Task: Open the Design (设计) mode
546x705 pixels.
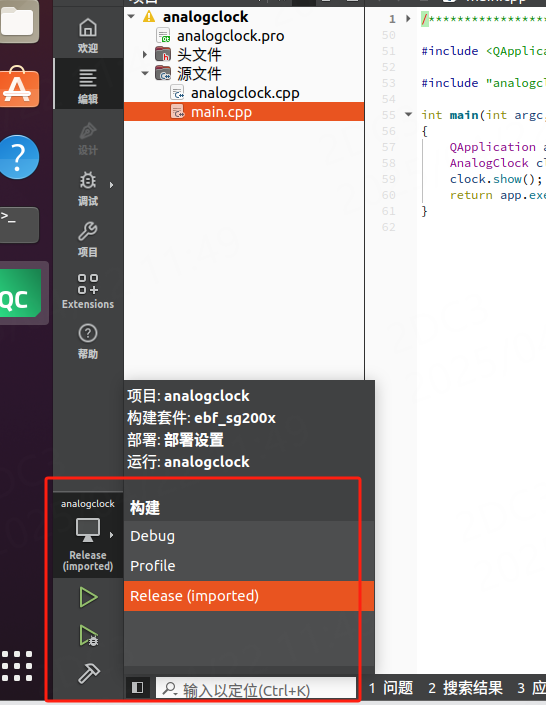Action: (88, 138)
